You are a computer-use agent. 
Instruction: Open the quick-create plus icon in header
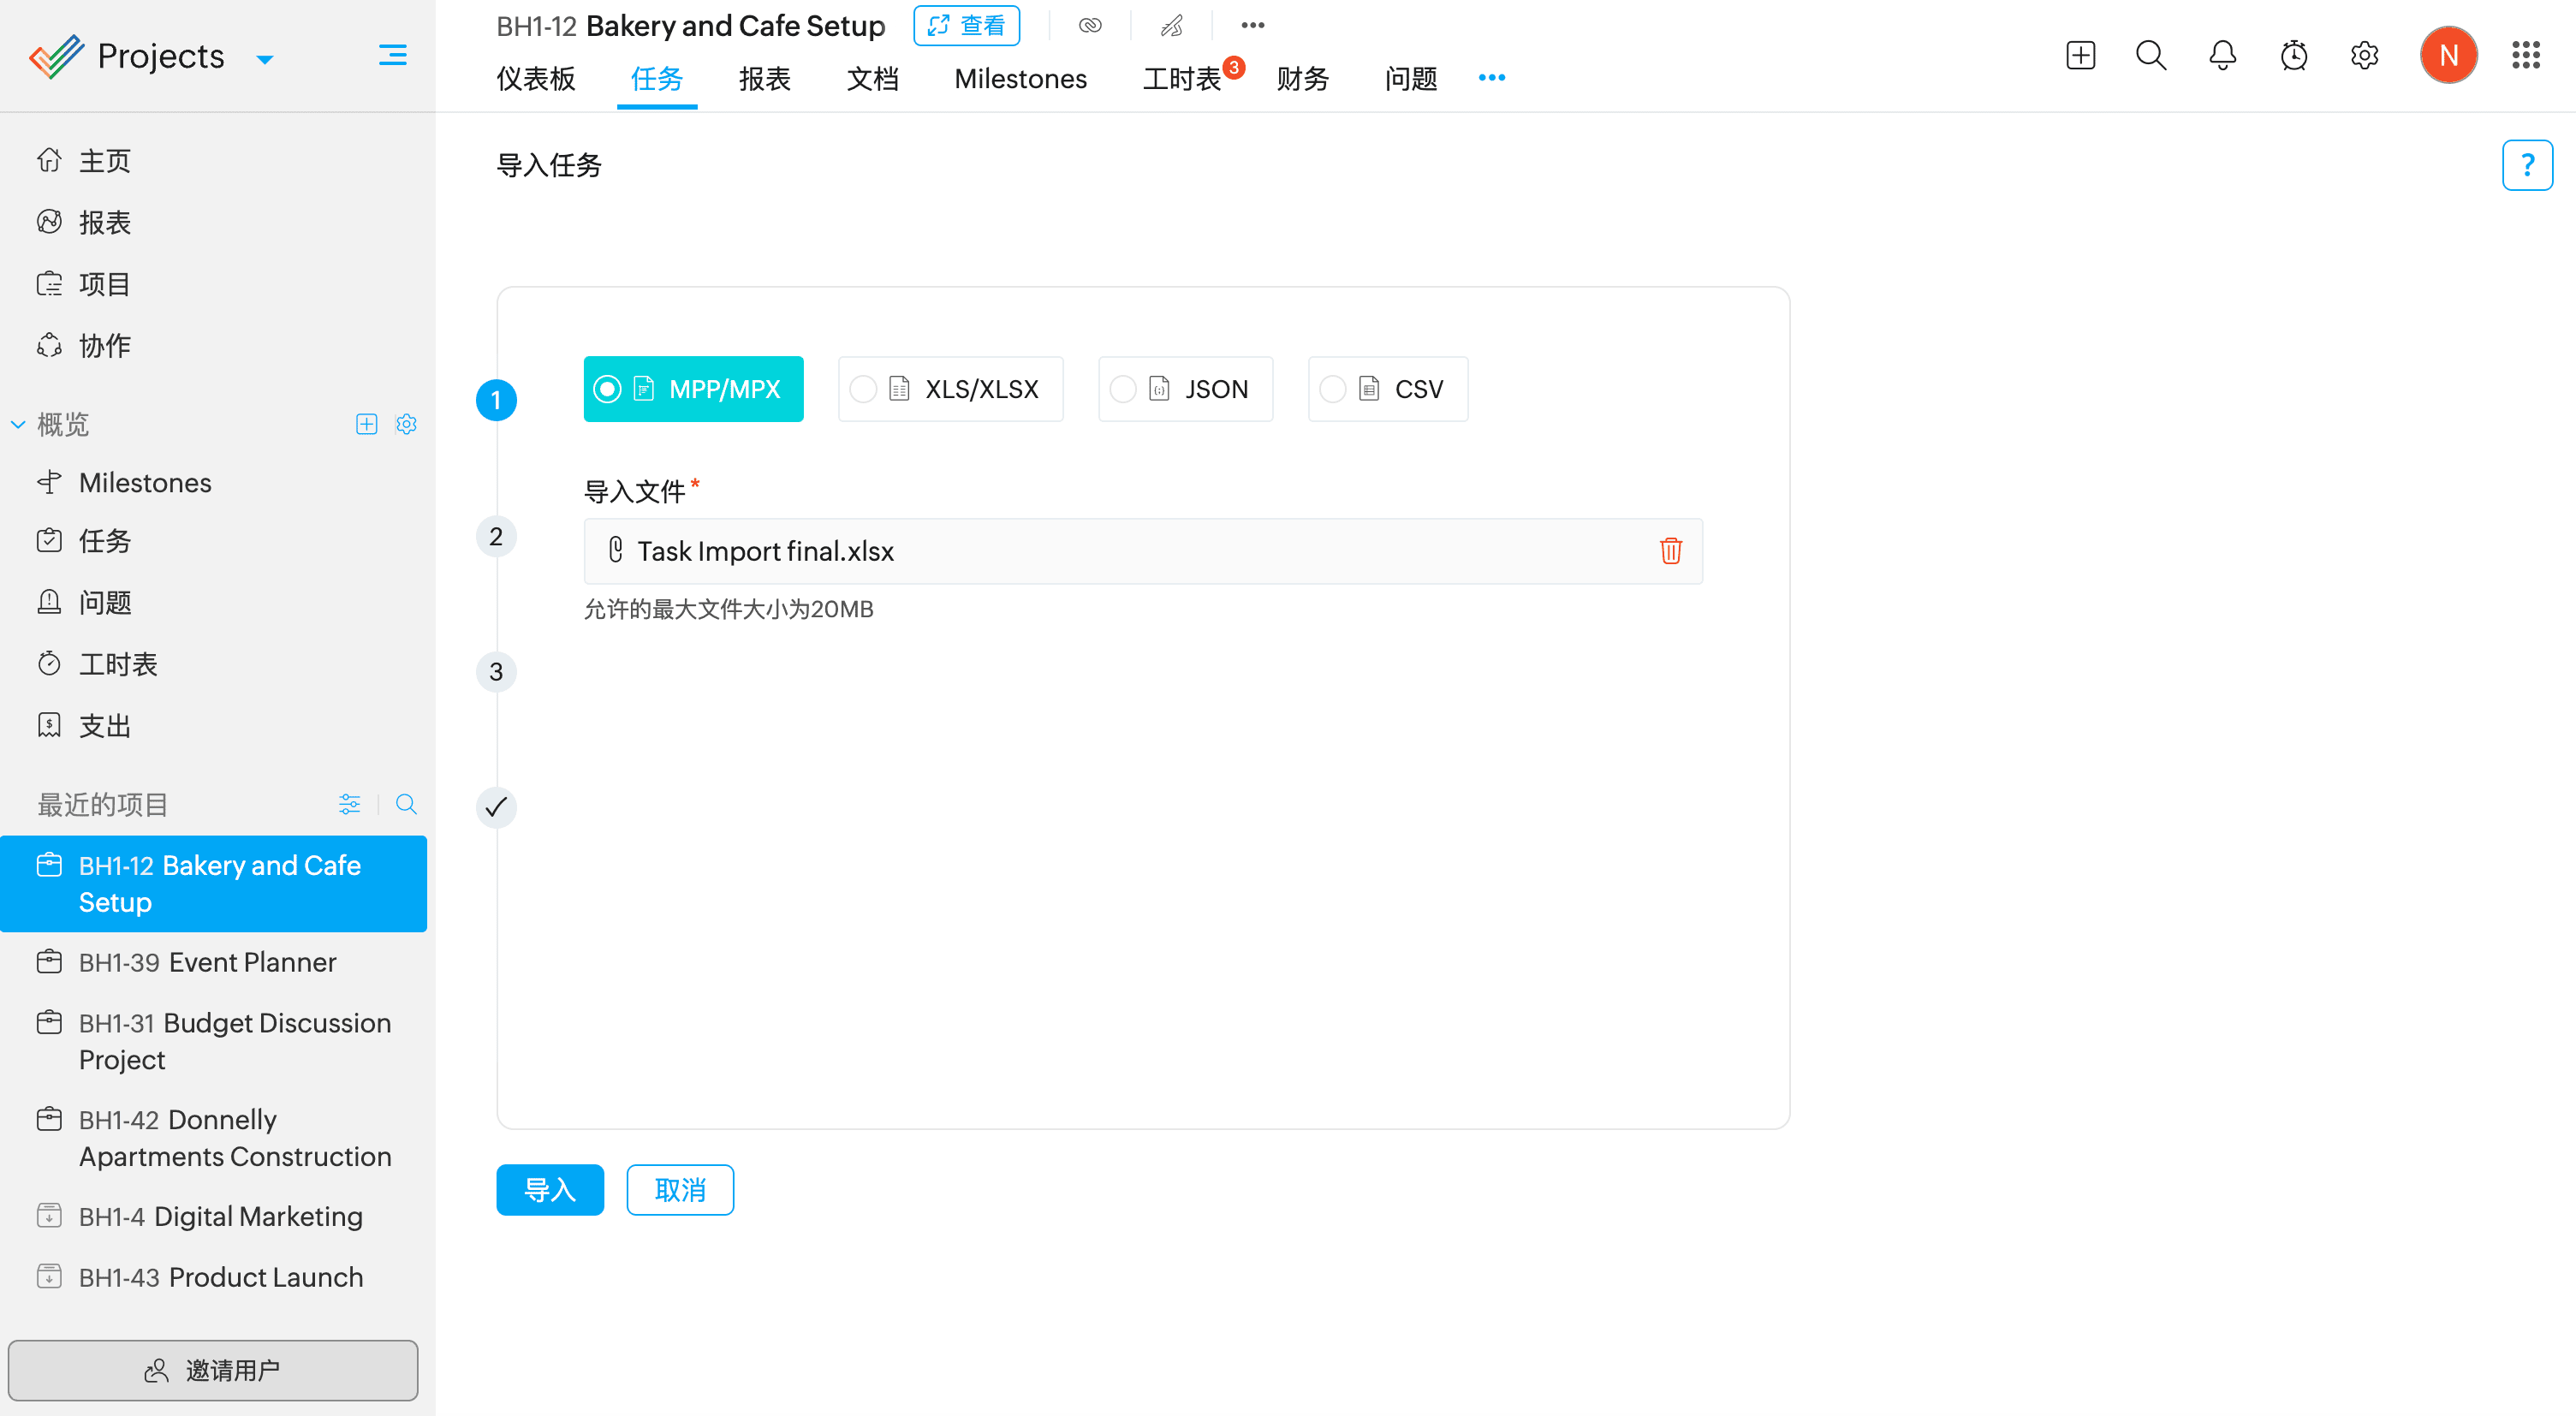click(x=2080, y=55)
